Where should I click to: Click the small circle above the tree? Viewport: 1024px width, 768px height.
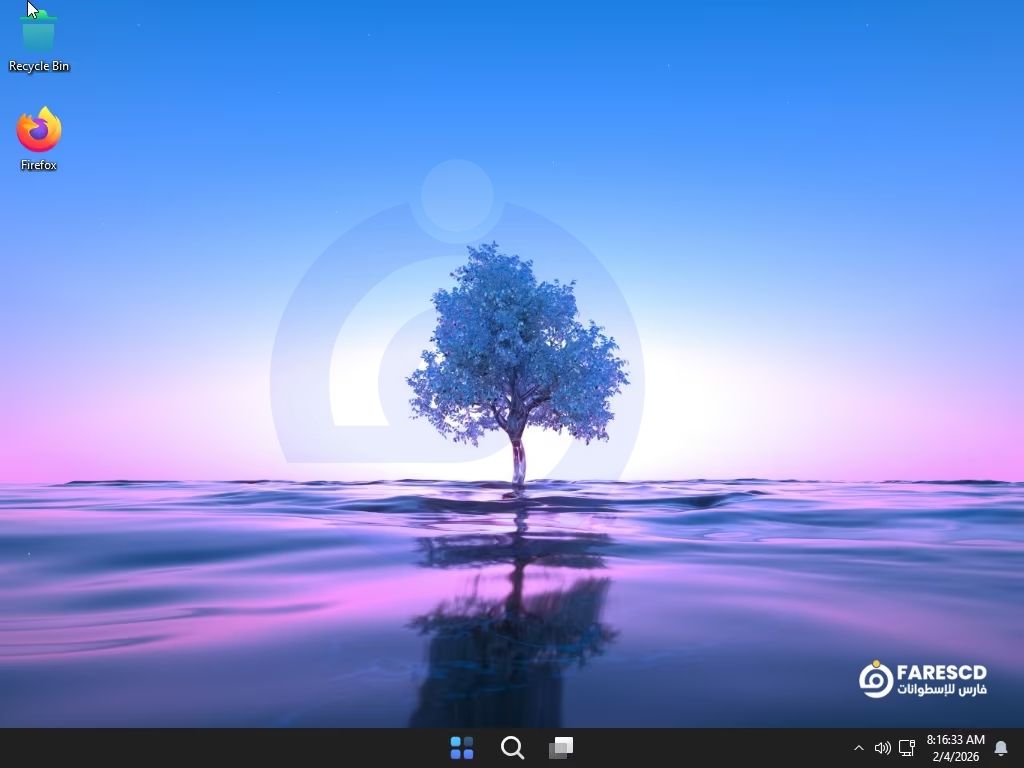click(457, 195)
